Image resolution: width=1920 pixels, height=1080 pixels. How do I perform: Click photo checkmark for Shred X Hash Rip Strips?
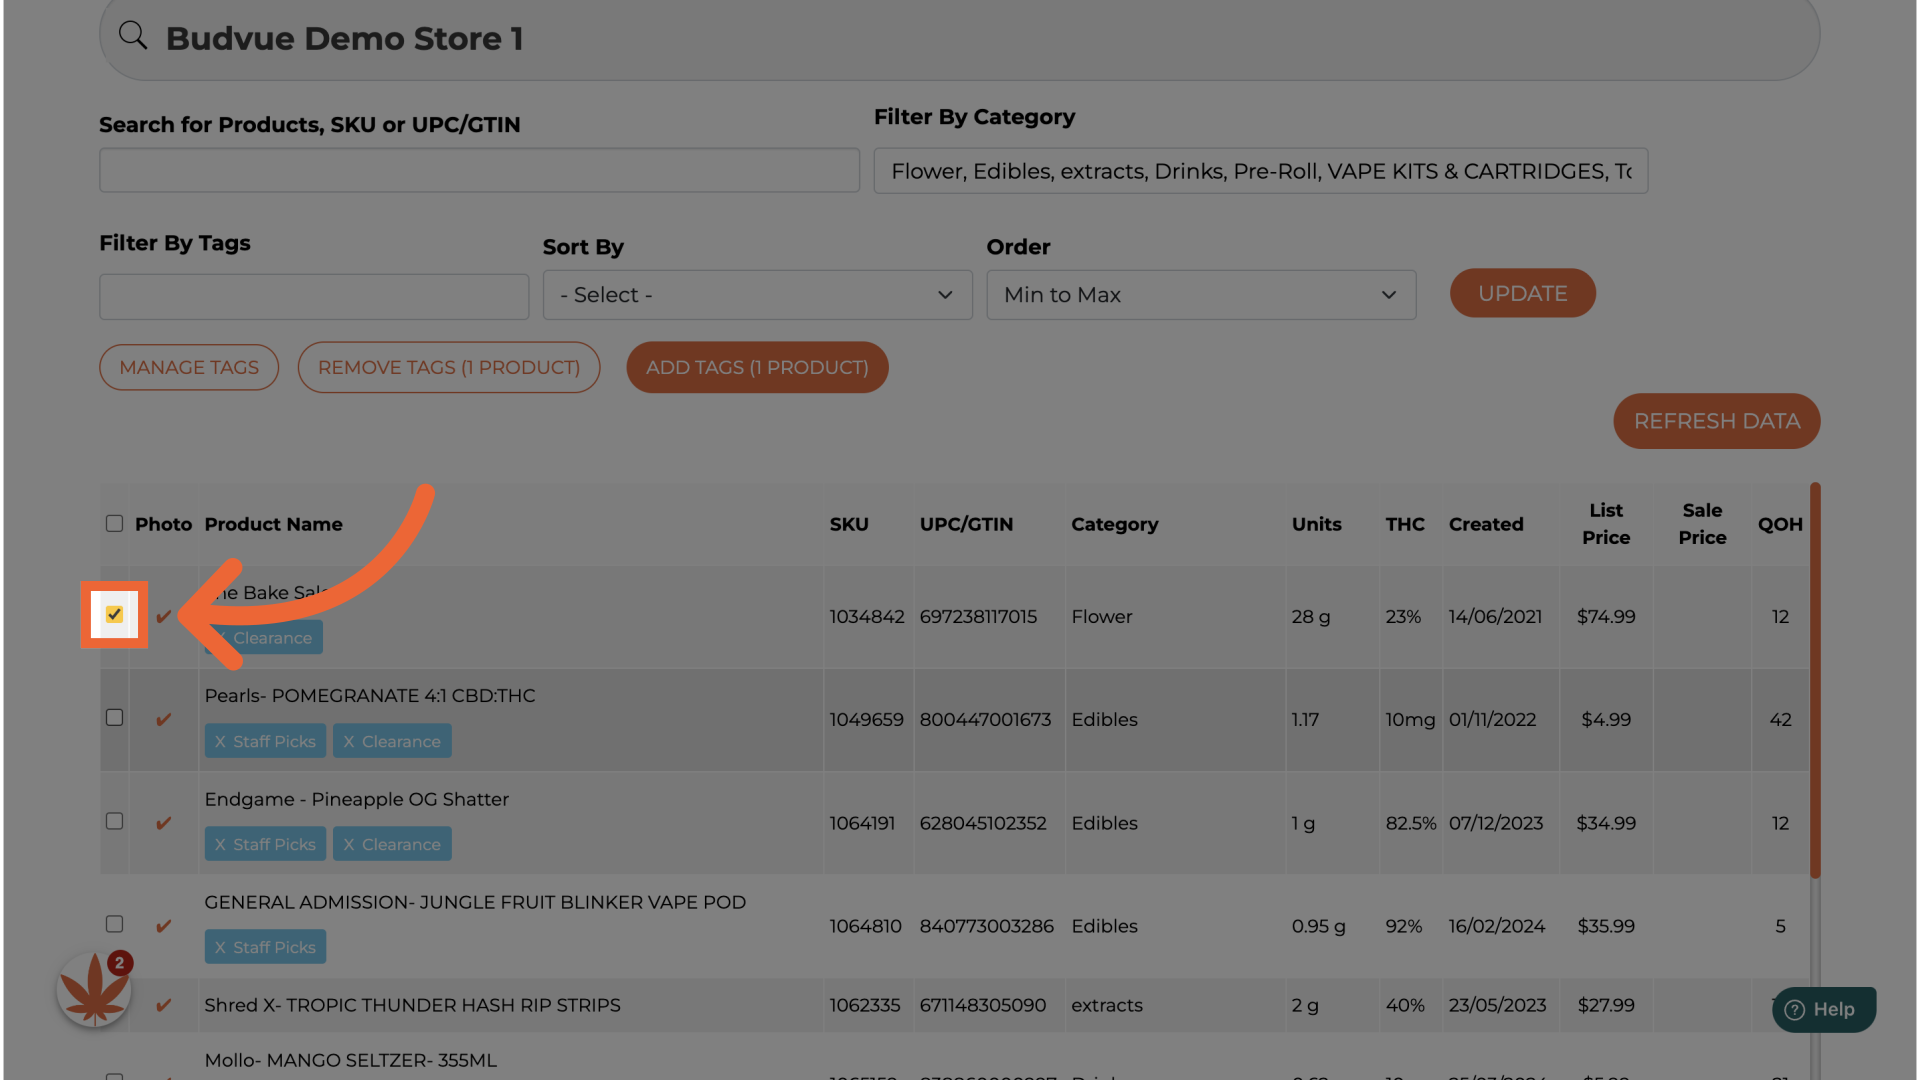[x=163, y=1006]
